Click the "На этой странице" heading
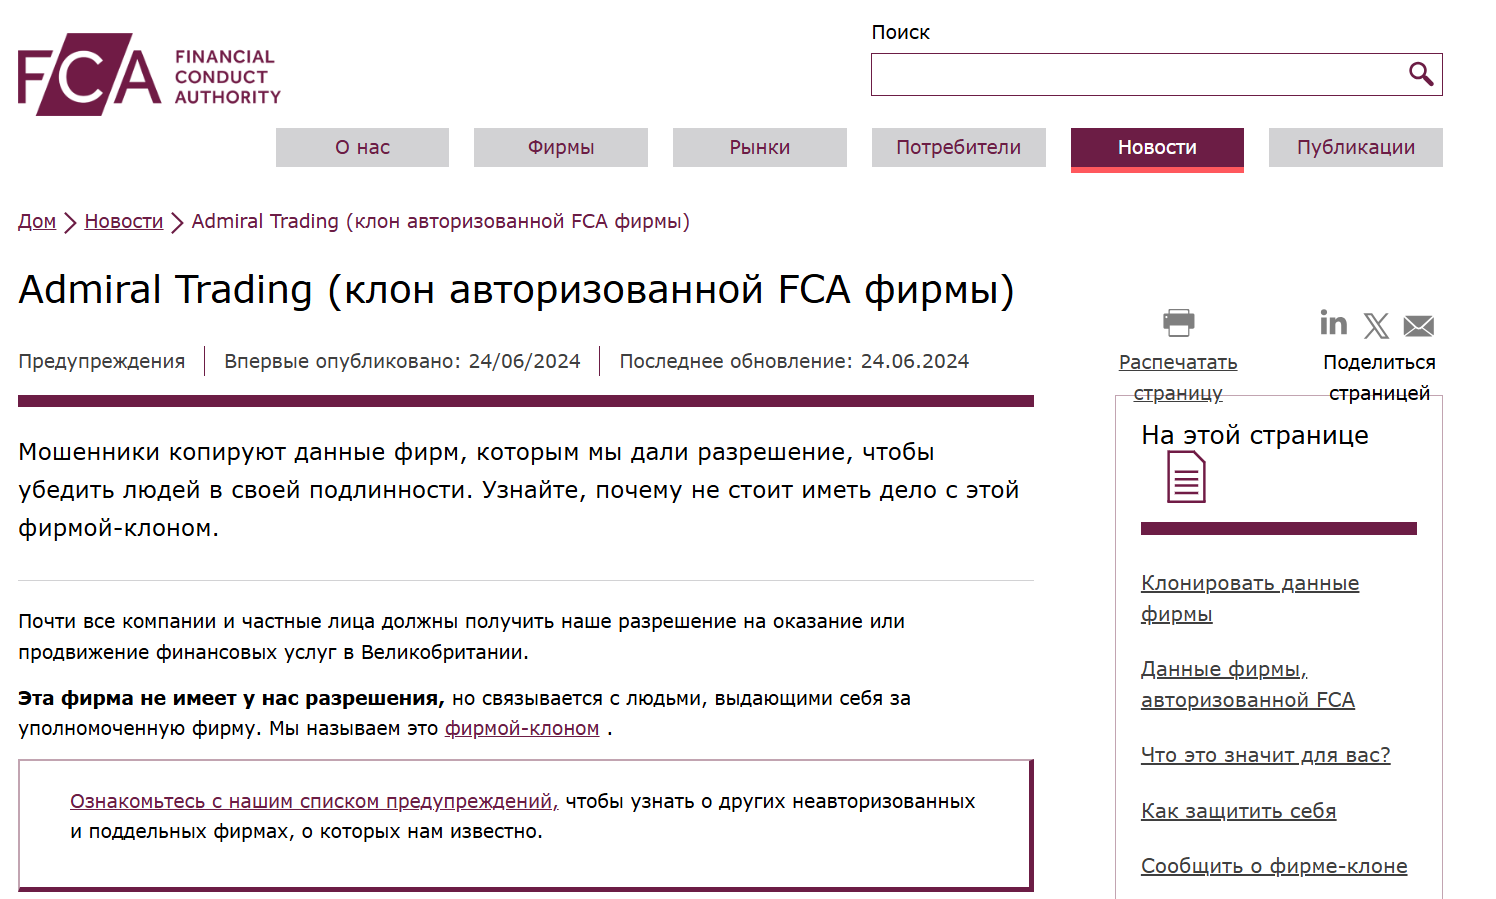 click(x=1255, y=435)
